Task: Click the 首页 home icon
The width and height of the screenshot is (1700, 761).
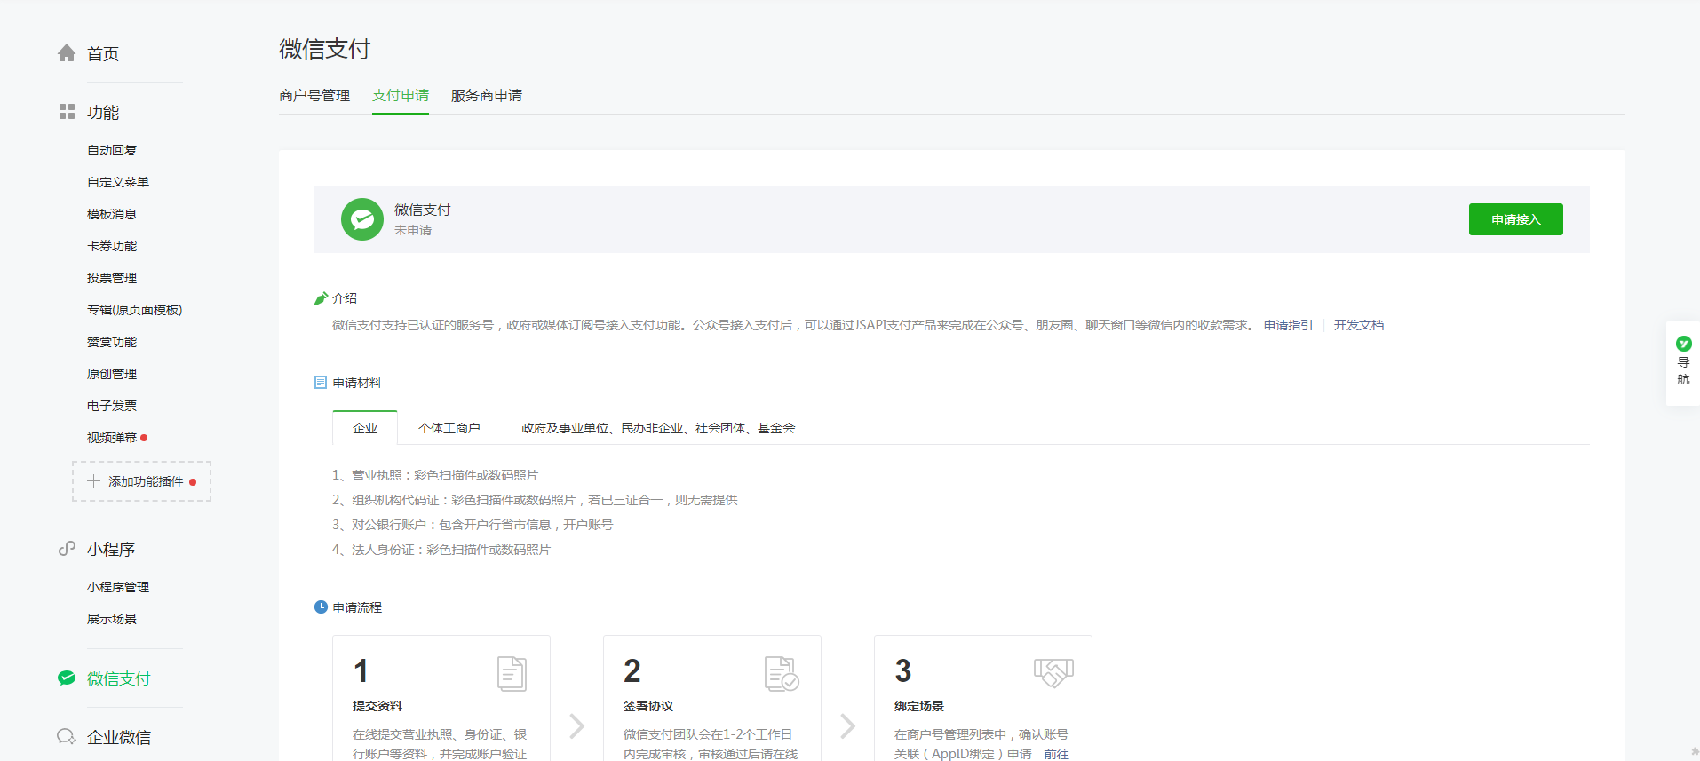Action: (67, 53)
